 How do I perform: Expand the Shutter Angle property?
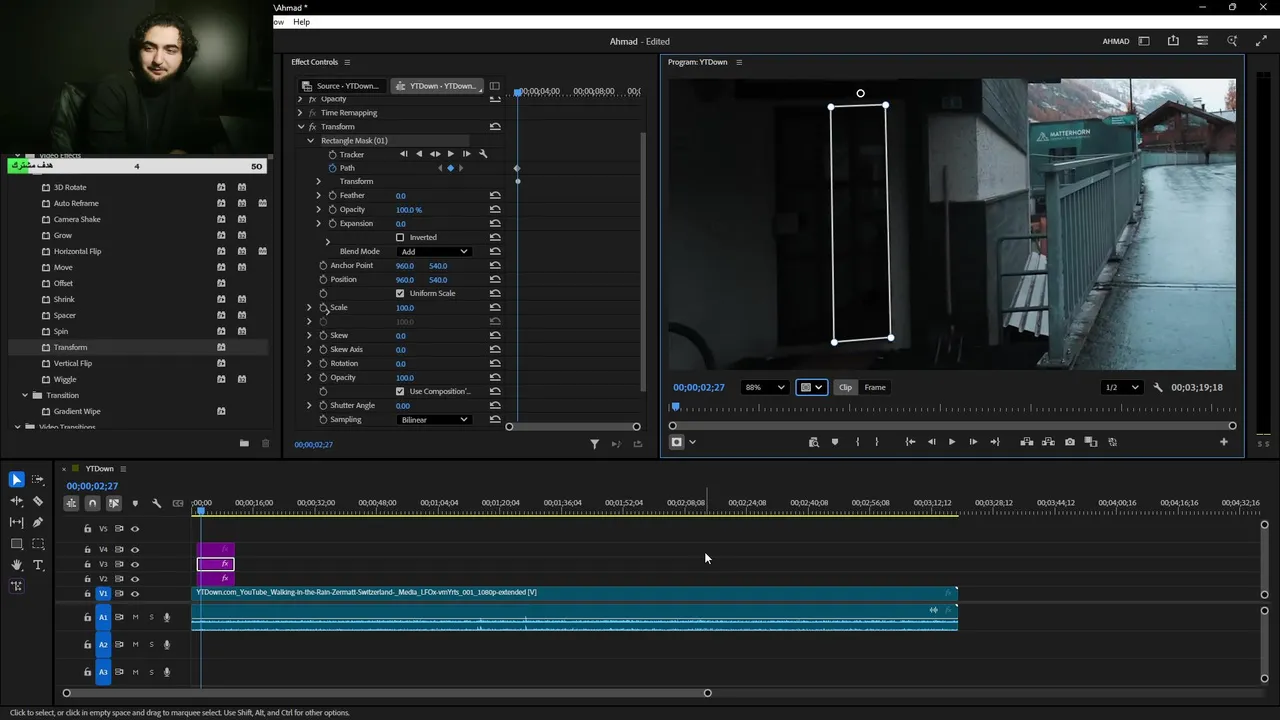tap(309, 406)
